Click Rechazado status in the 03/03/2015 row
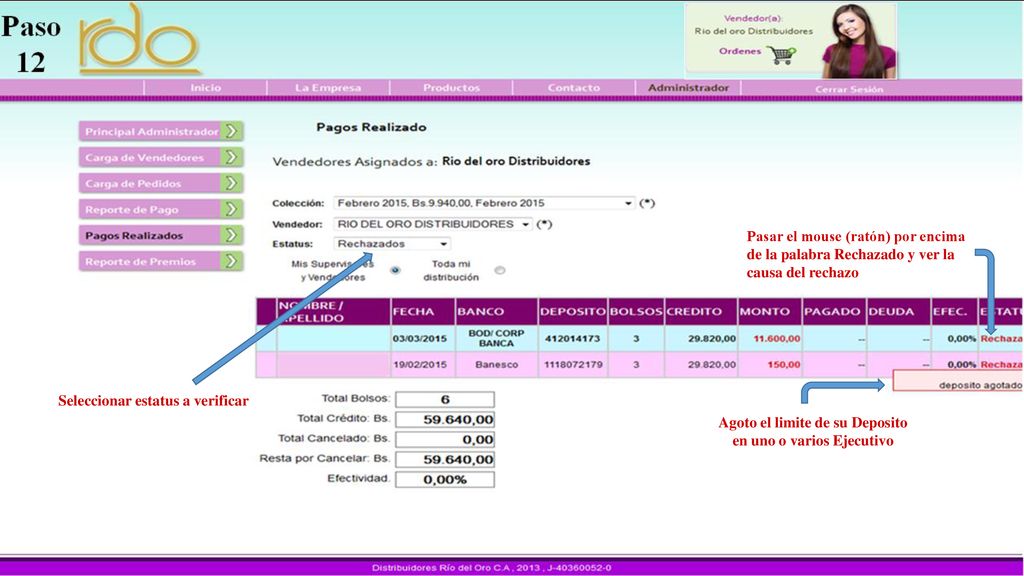Screen dimensions: 1024x576 pyautogui.click(x=1002, y=338)
